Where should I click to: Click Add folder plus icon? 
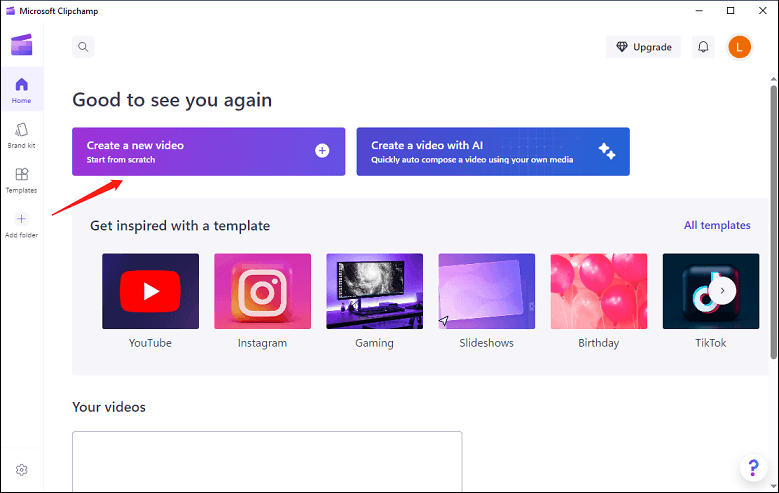click(x=21, y=219)
